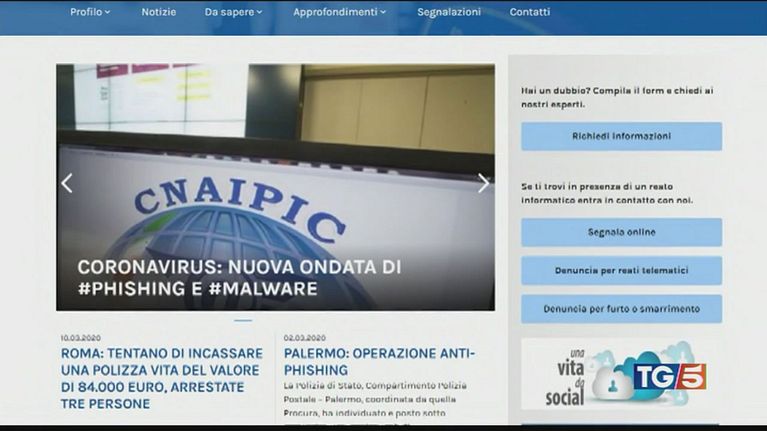The width and height of the screenshot is (767, 431).
Task: Select Denuncia per reati telematici button
Action: point(621,270)
